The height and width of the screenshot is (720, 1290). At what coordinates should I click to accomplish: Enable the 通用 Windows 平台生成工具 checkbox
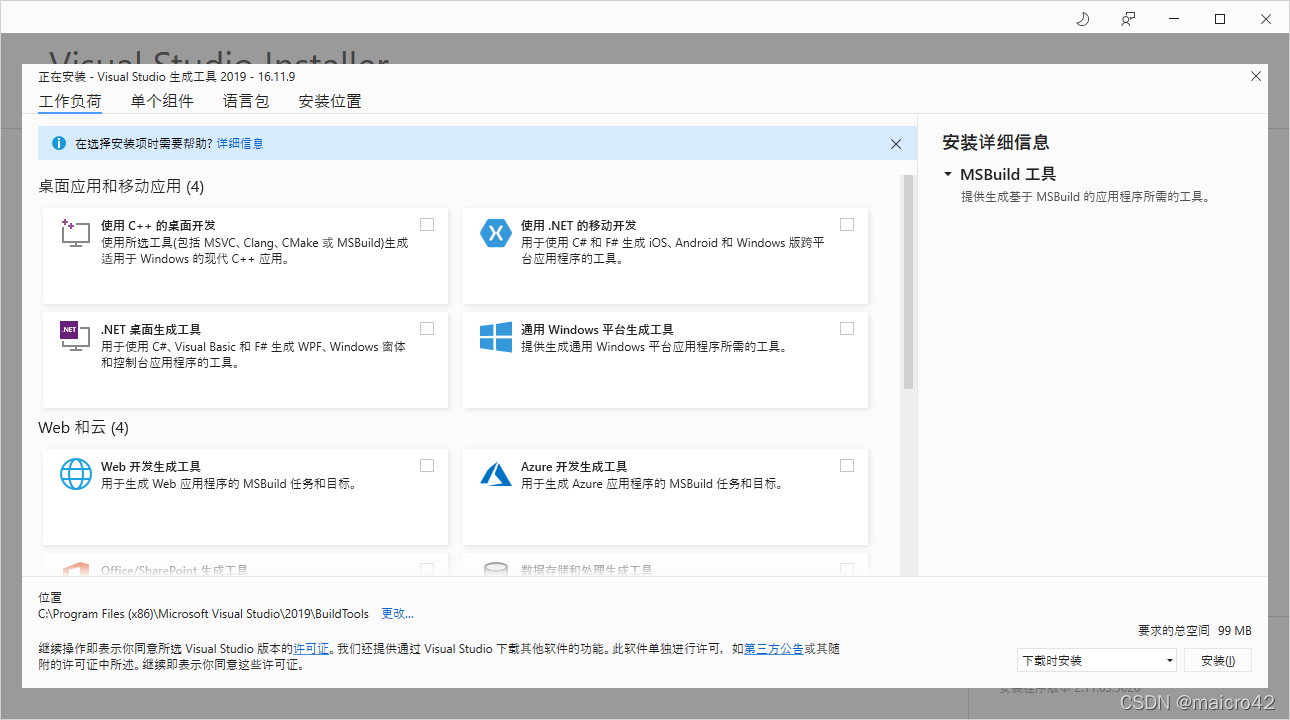[x=847, y=328]
